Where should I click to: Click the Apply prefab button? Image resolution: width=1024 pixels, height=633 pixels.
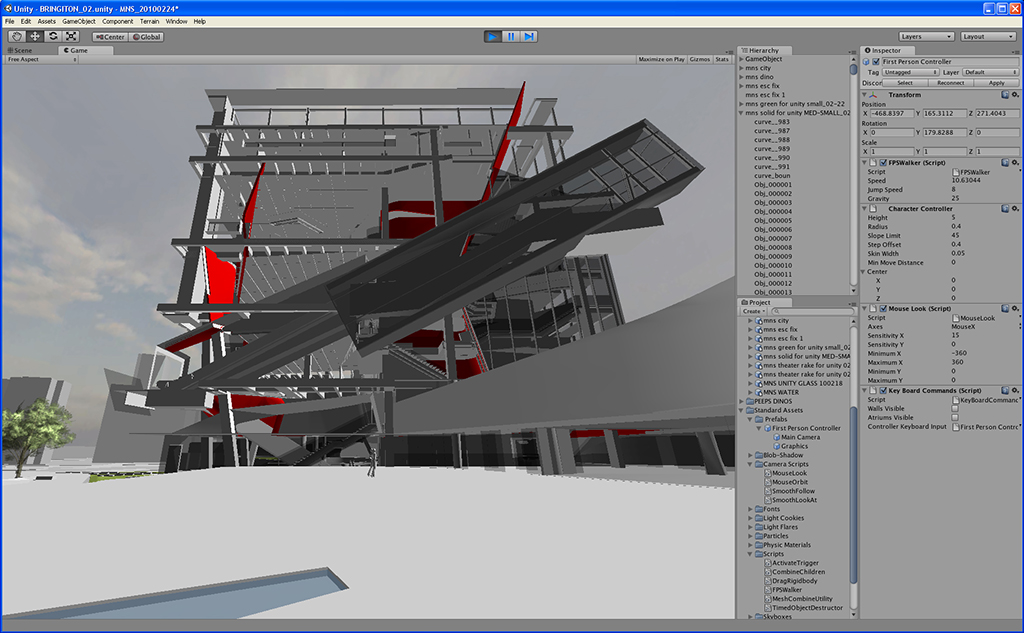click(x=996, y=83)
